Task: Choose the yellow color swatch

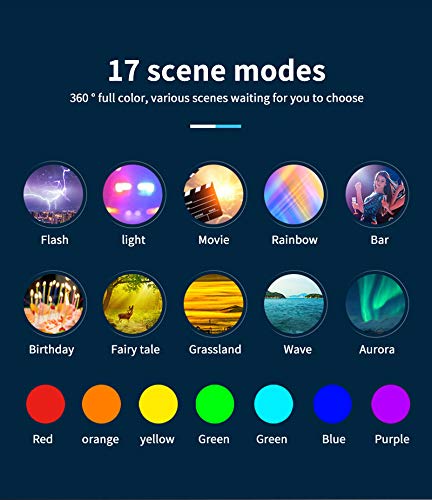Action: point(158,404)
